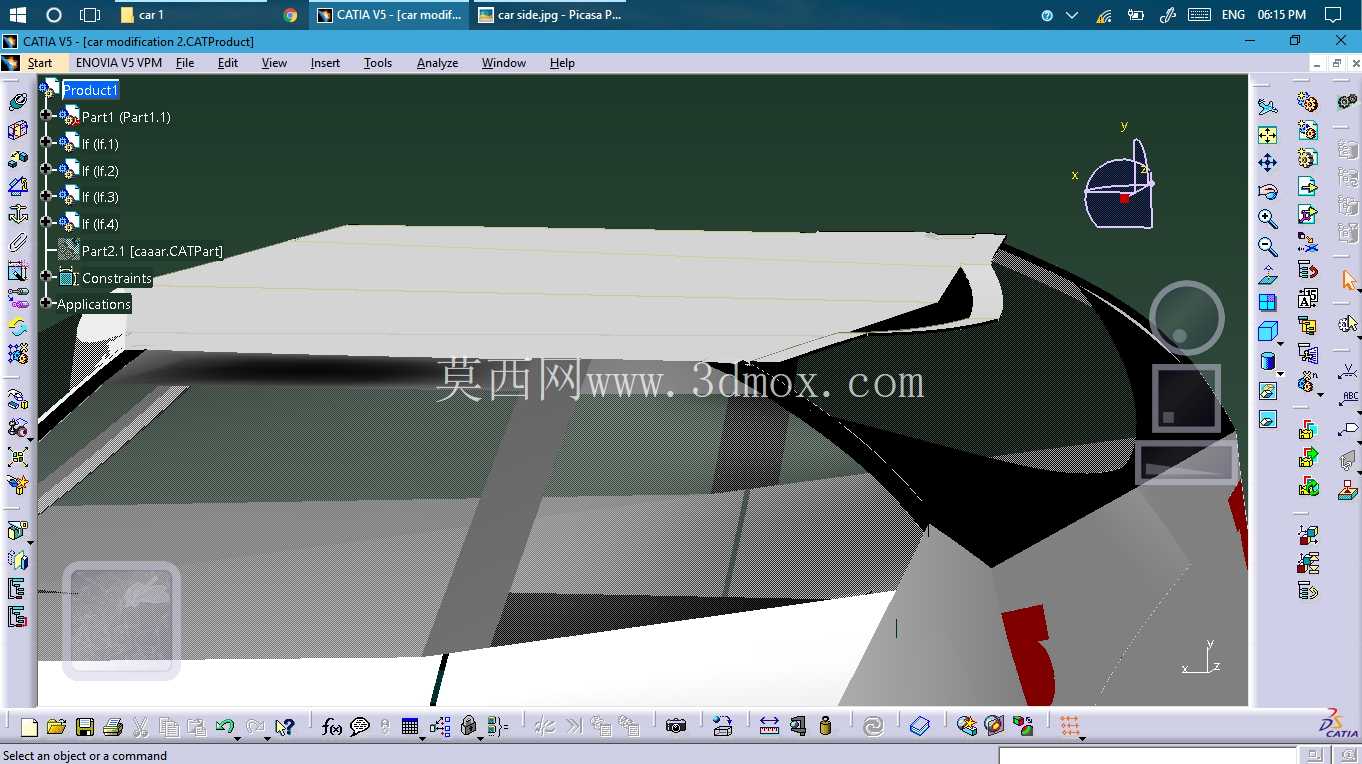Open the Window menu

point(504,63)
